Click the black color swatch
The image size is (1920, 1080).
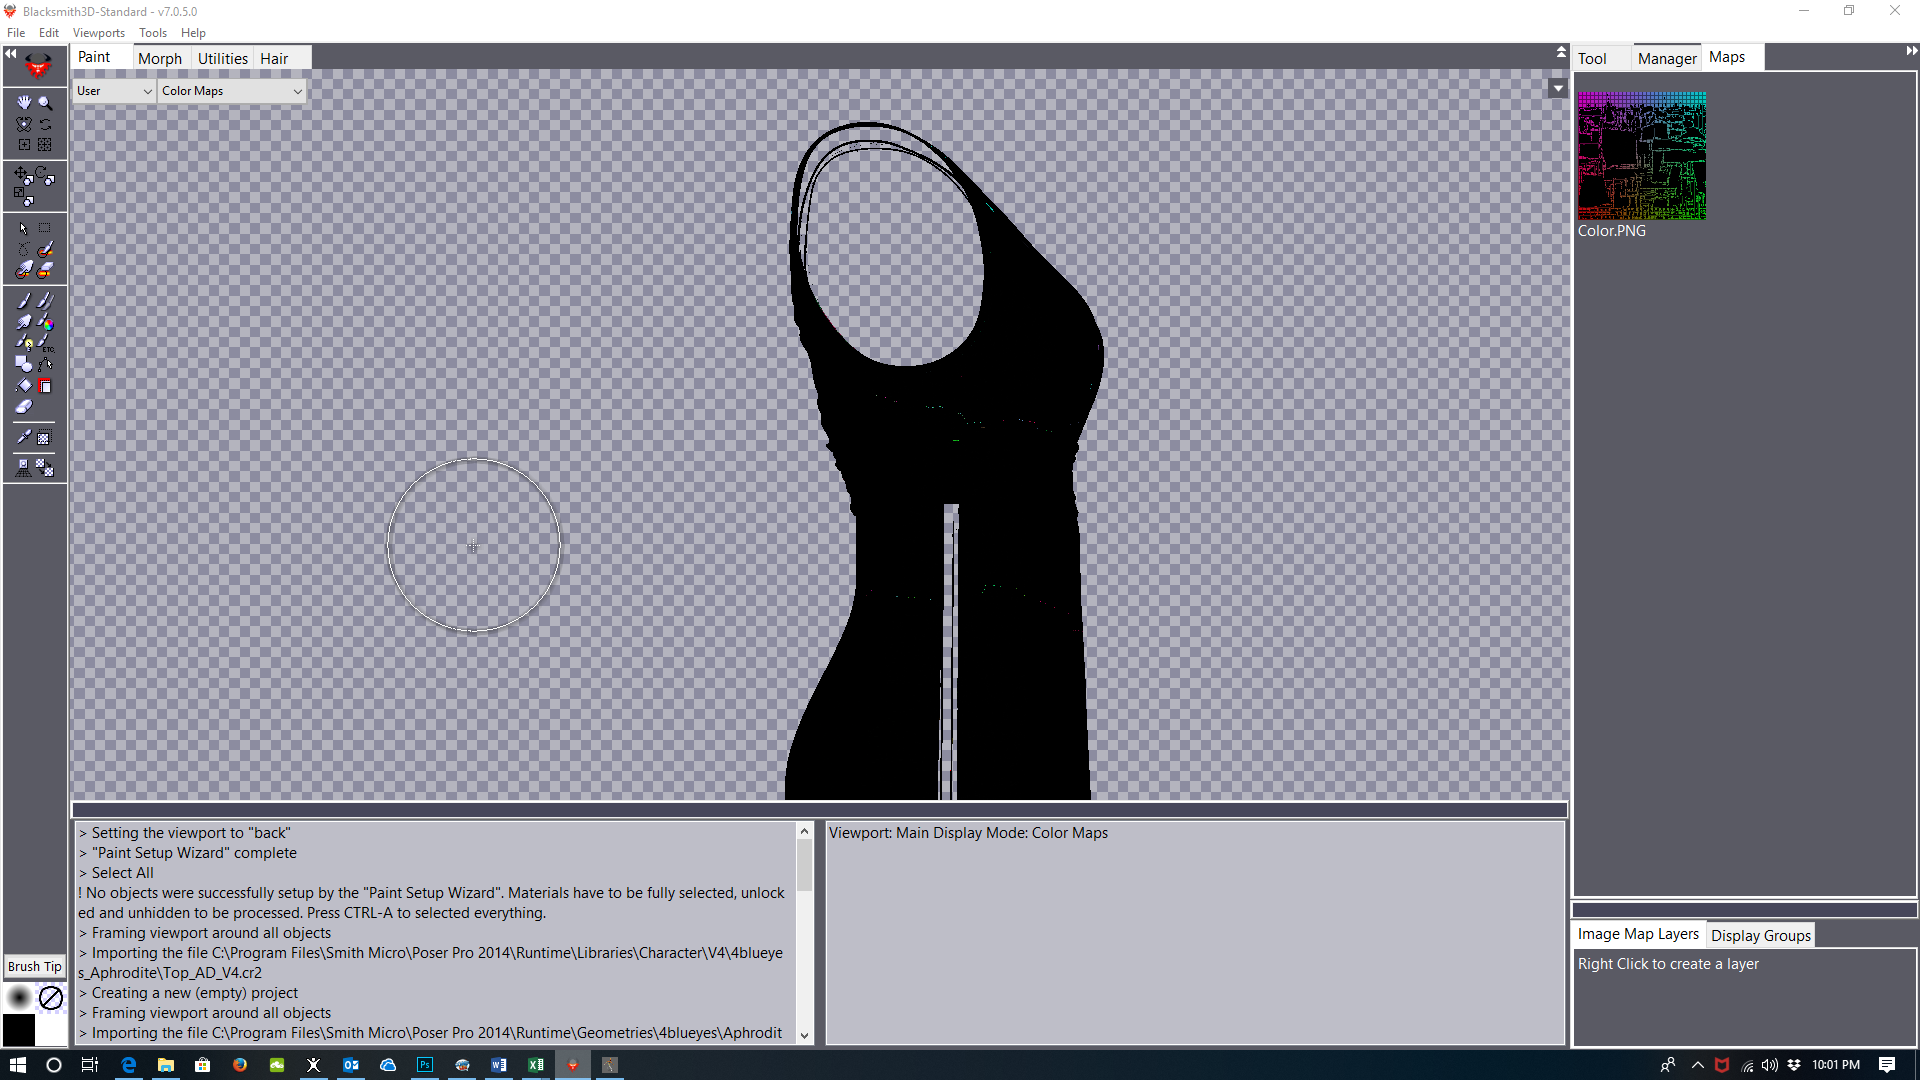pos(17,1030)
